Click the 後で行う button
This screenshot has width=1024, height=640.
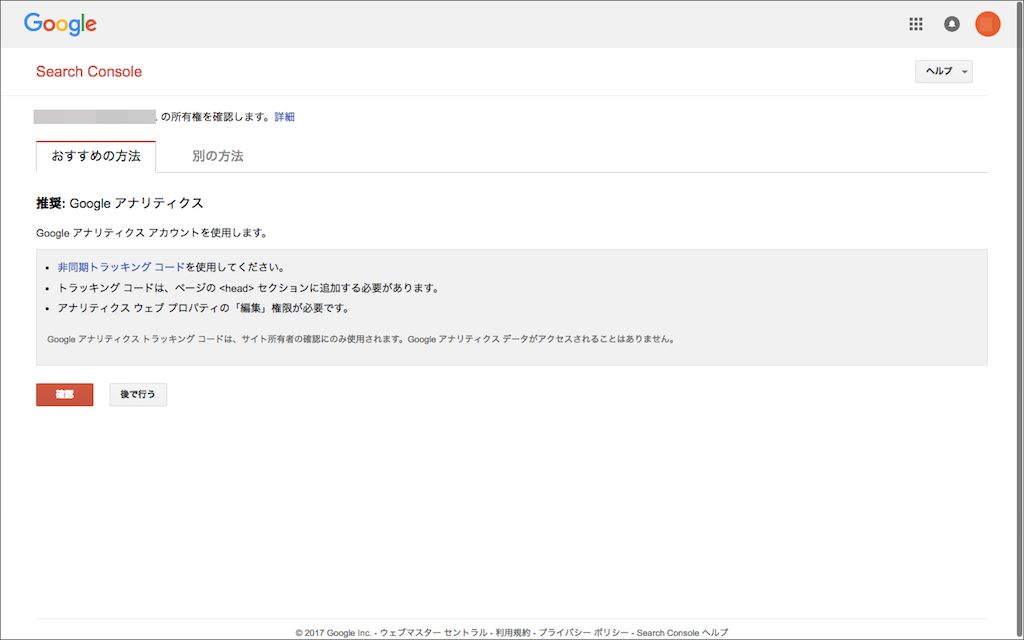[x=138, y=394]
